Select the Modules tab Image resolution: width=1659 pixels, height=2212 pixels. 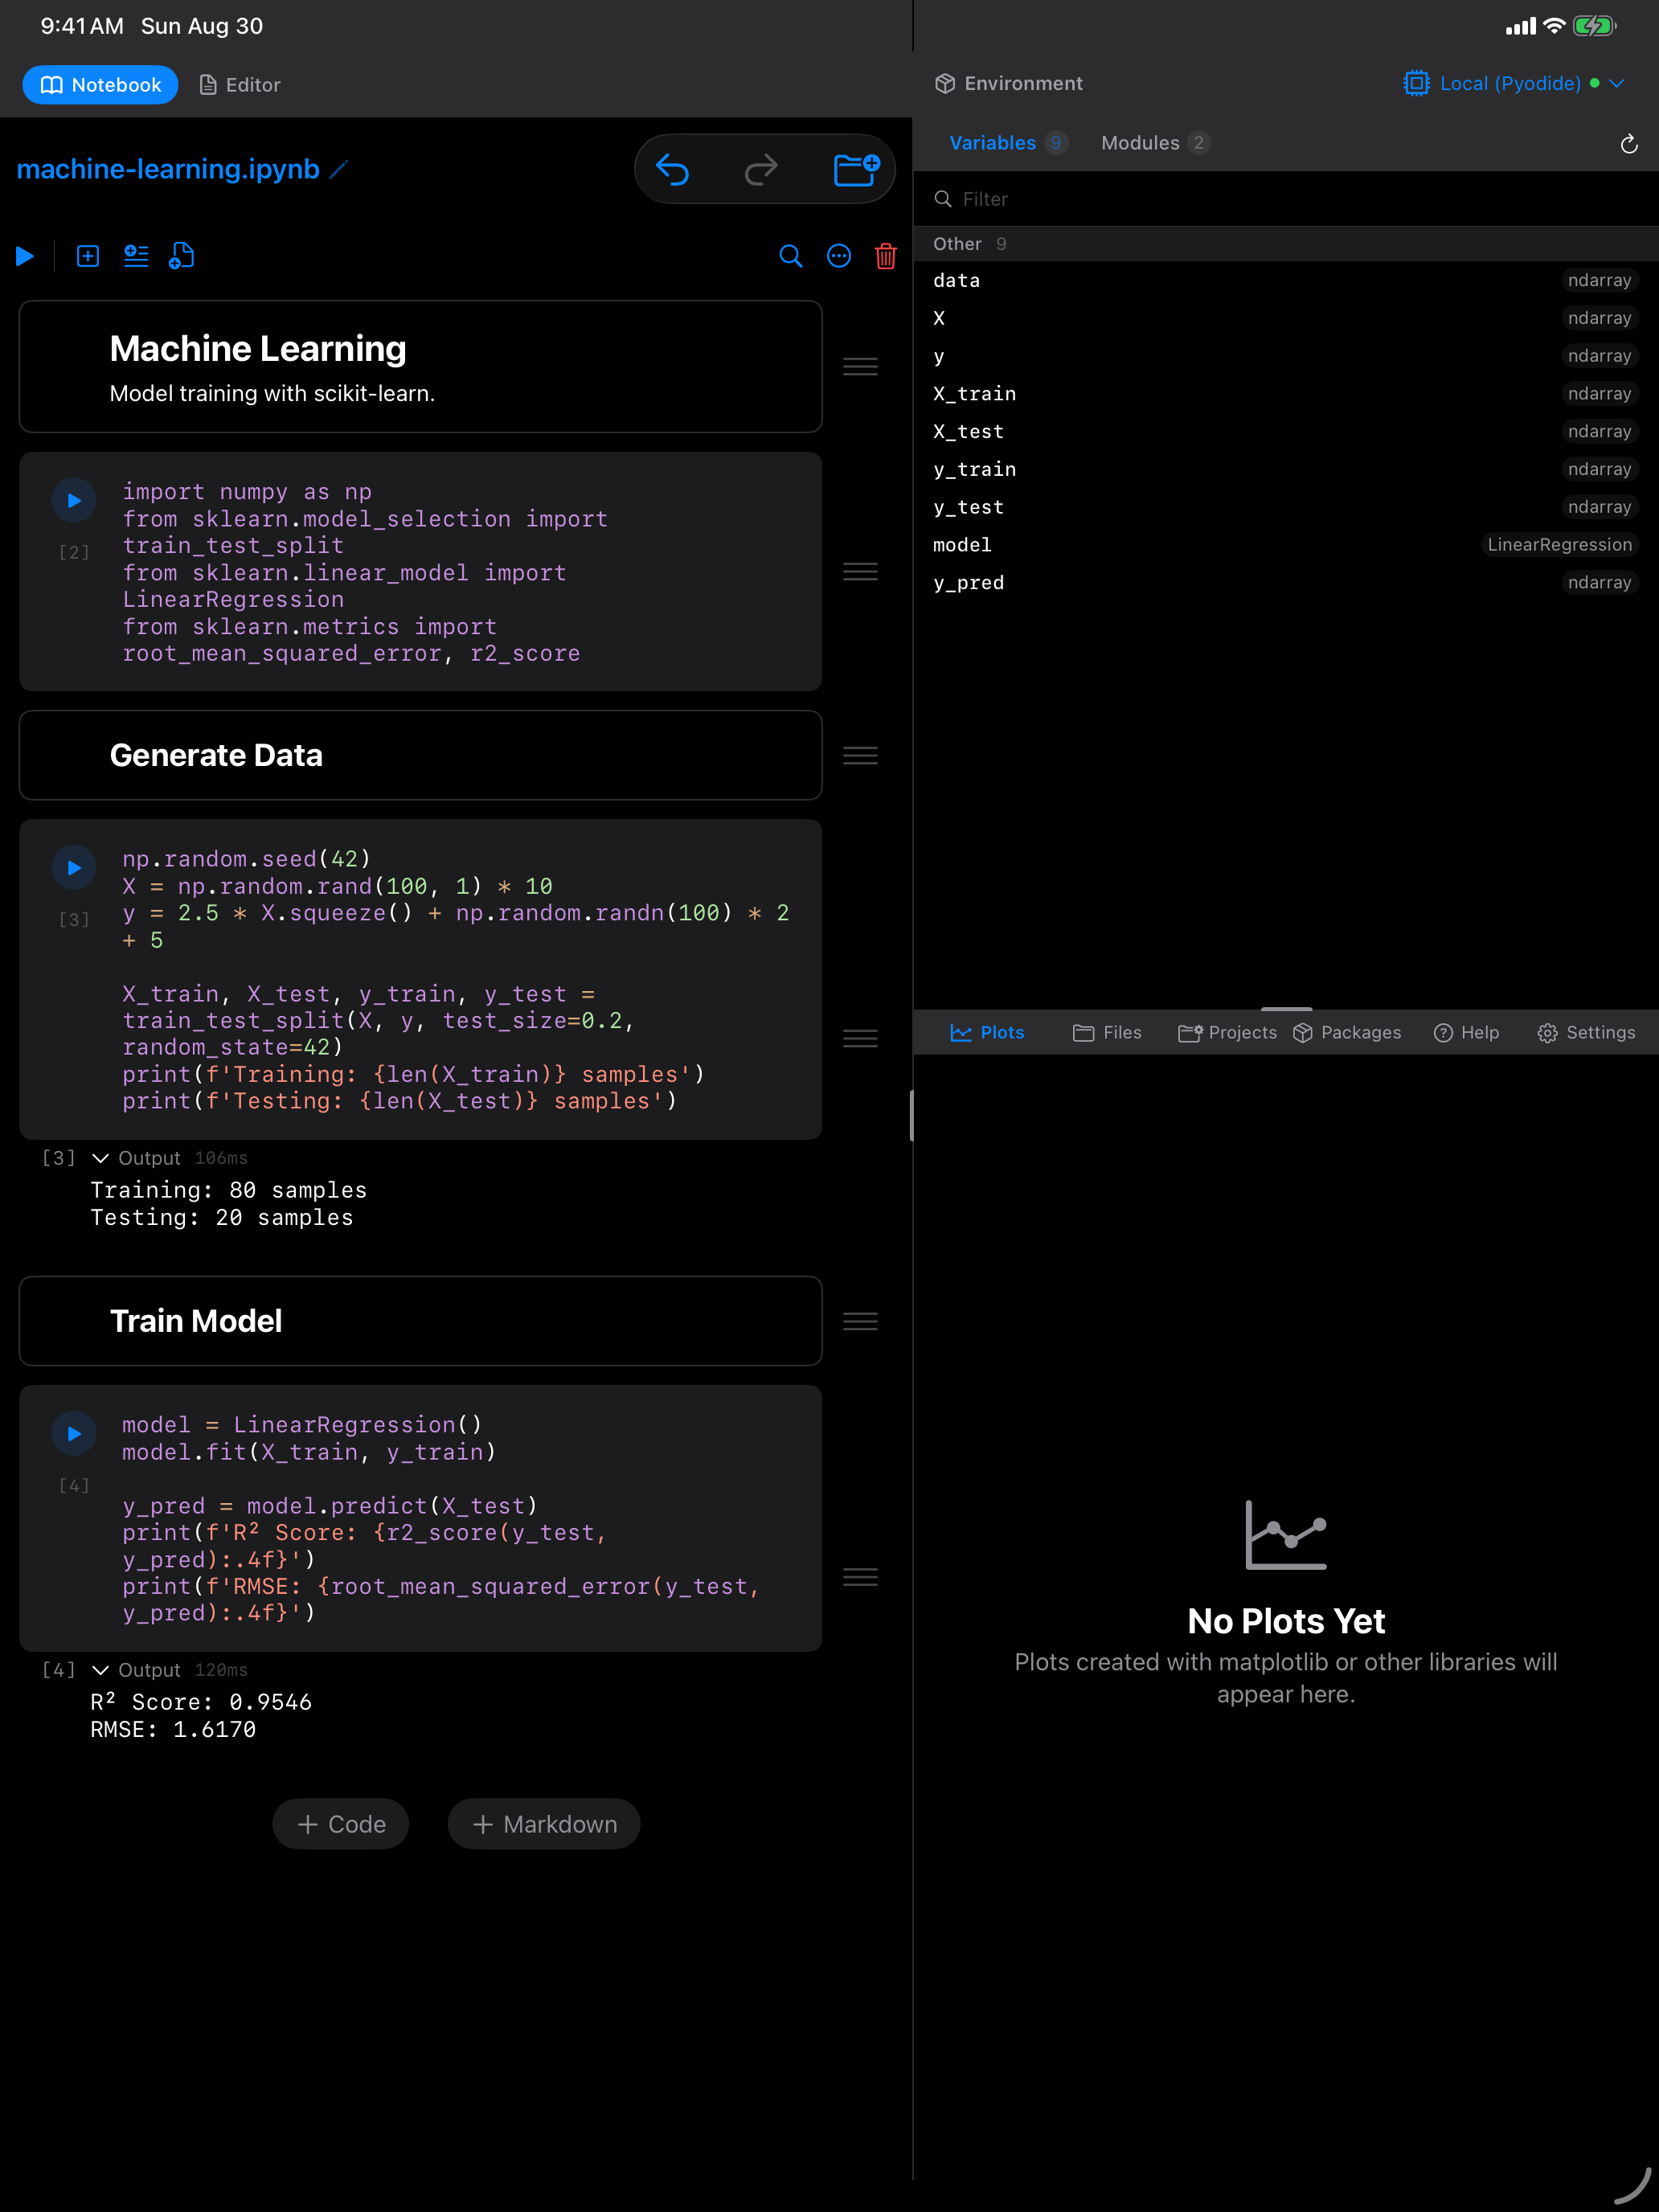pos(1155,143)
